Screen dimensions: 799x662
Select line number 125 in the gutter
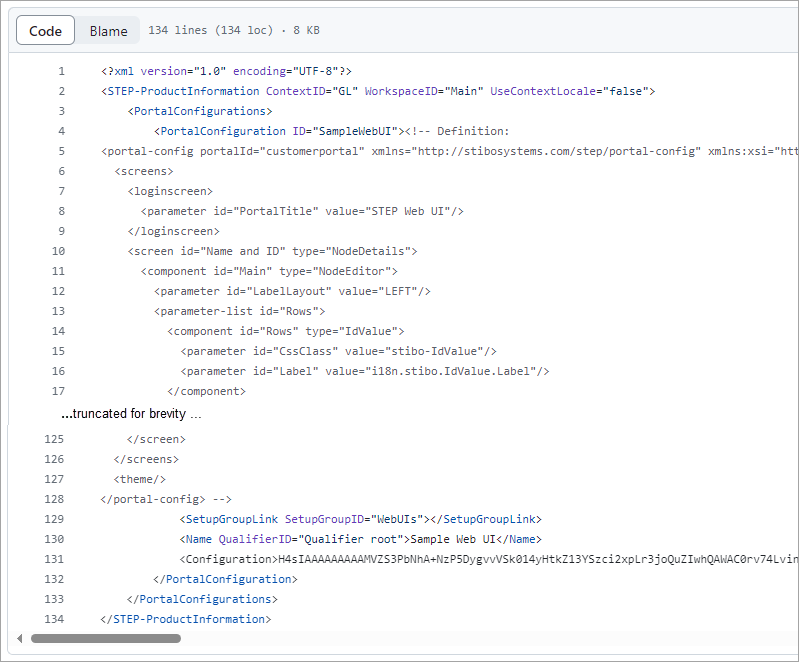pyautogui.click(x=54, y=439)
